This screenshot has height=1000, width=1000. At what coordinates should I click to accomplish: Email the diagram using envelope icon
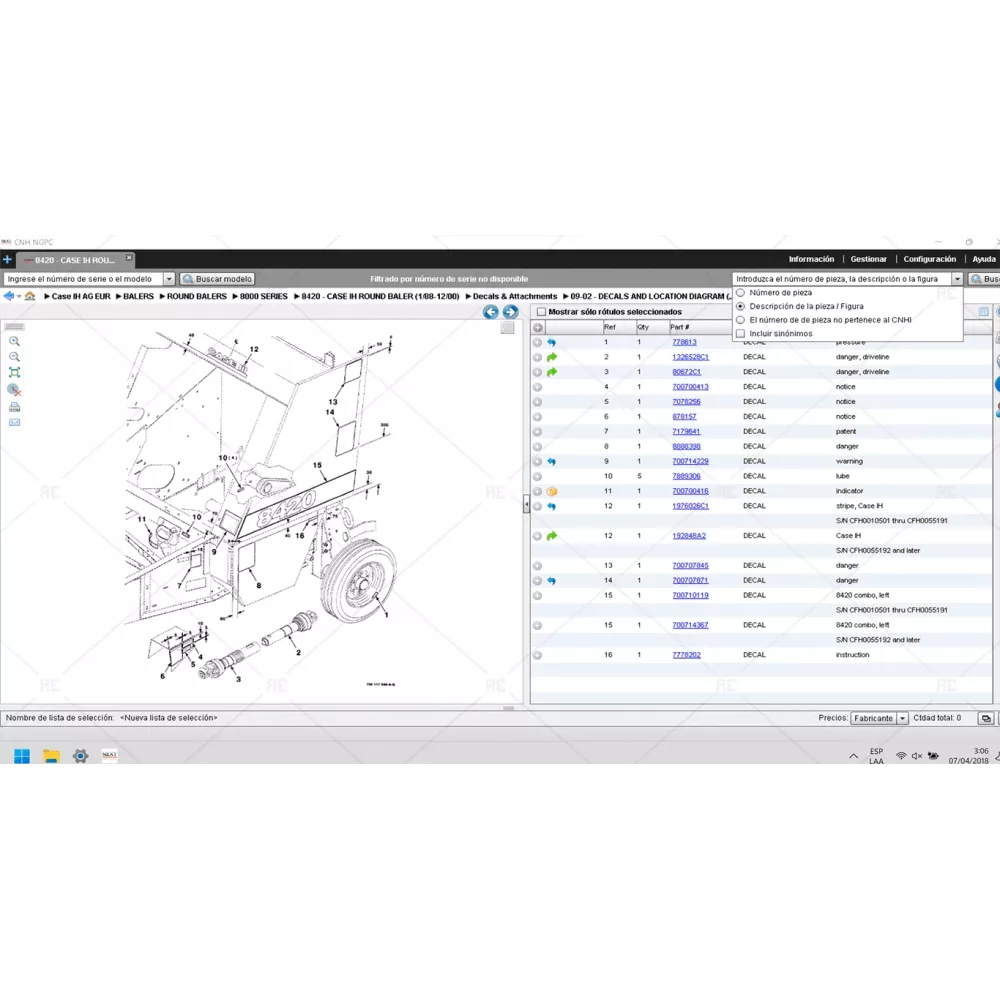[14, 422]
